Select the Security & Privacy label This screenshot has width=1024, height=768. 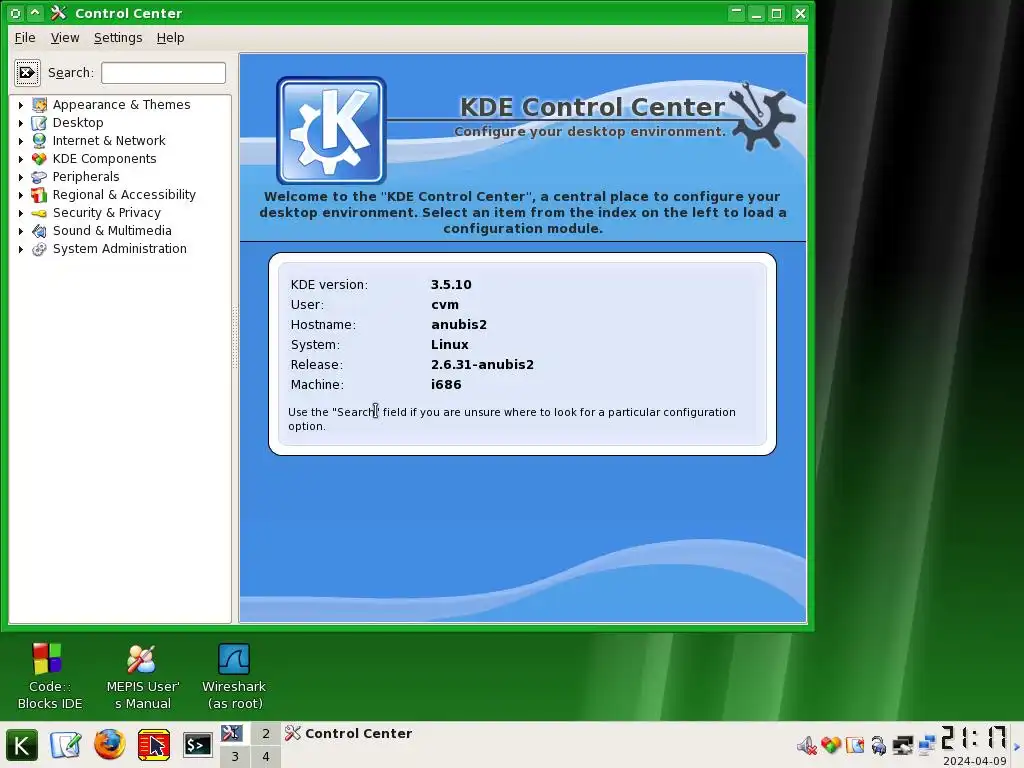(106, 213)
